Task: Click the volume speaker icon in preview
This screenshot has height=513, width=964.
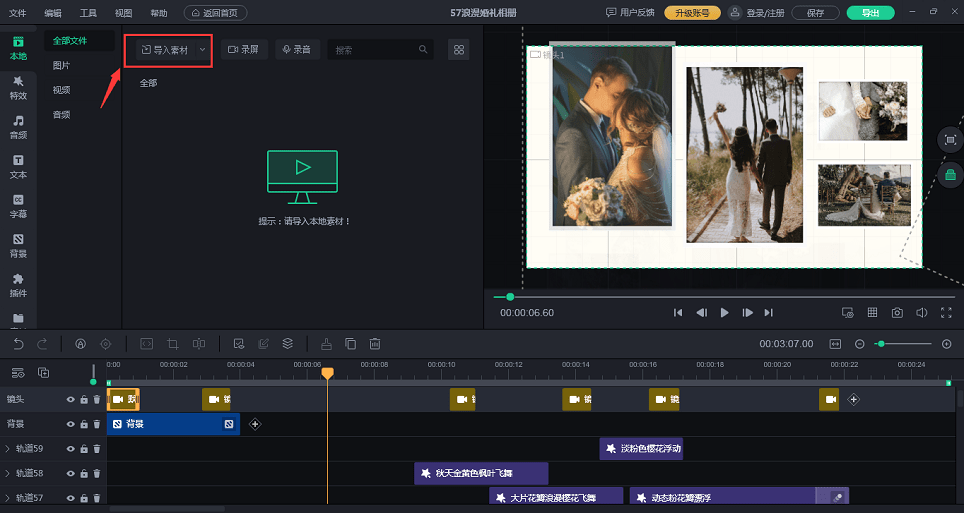Action: click(x=922, y=312)
